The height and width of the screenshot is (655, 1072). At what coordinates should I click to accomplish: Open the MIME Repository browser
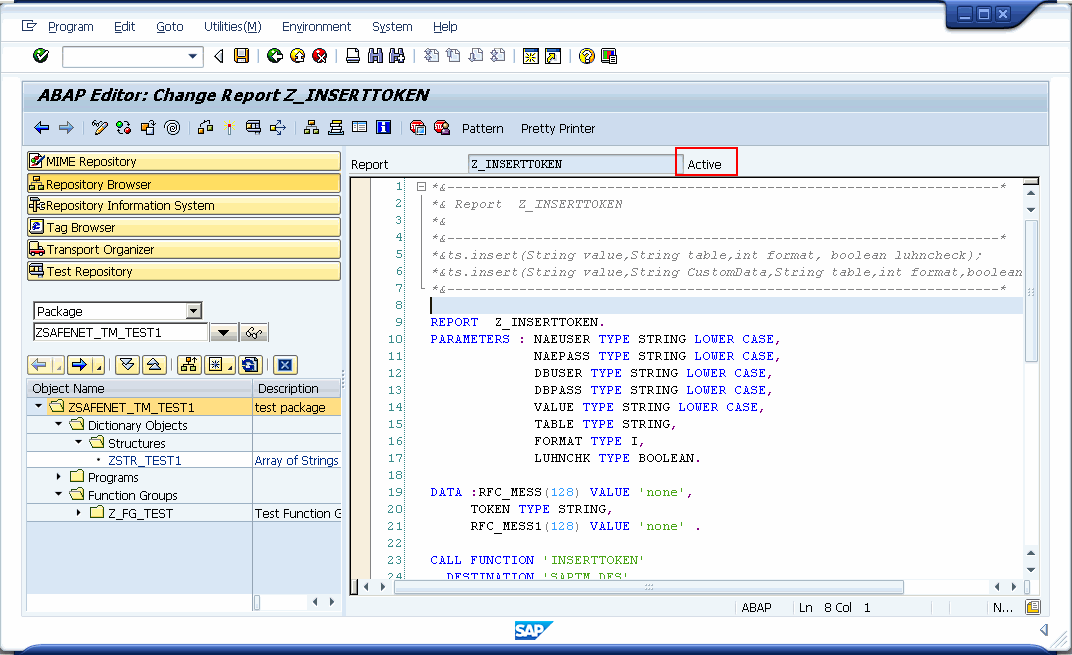tap(184, 161)
